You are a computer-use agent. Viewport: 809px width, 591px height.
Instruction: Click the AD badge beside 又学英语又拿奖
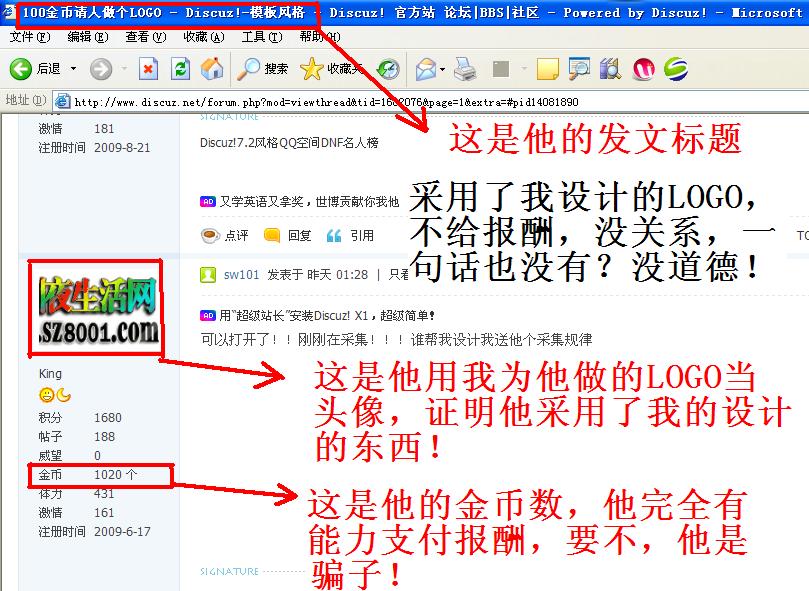pos(207,201)
